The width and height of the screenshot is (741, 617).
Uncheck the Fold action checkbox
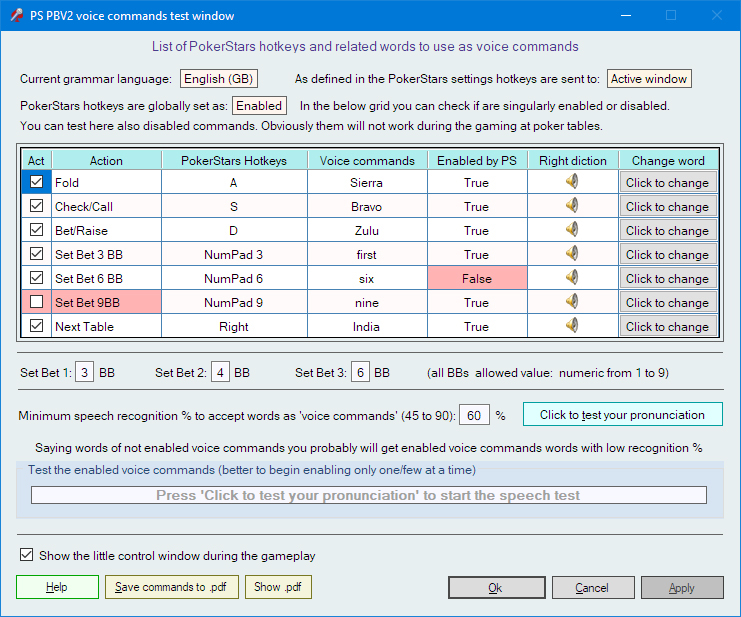(36, 182)
